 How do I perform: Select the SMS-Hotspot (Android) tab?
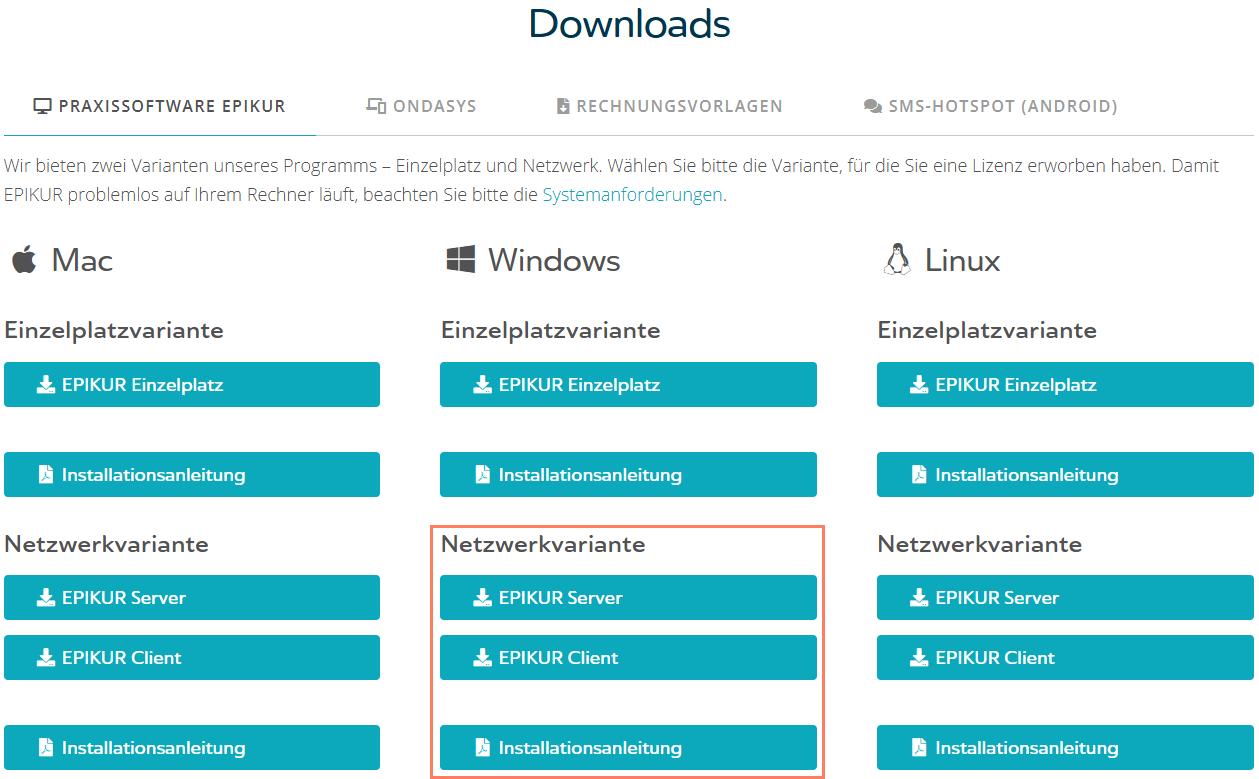[990, 106]
